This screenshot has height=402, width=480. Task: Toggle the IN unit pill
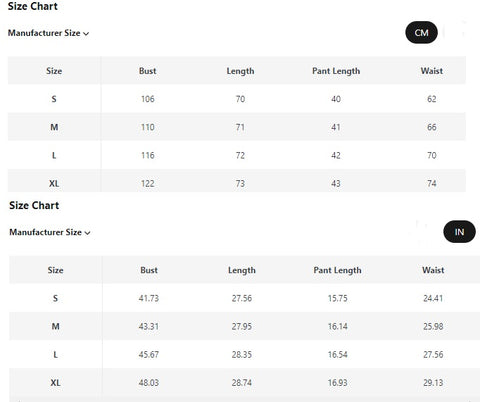[459, 232]
